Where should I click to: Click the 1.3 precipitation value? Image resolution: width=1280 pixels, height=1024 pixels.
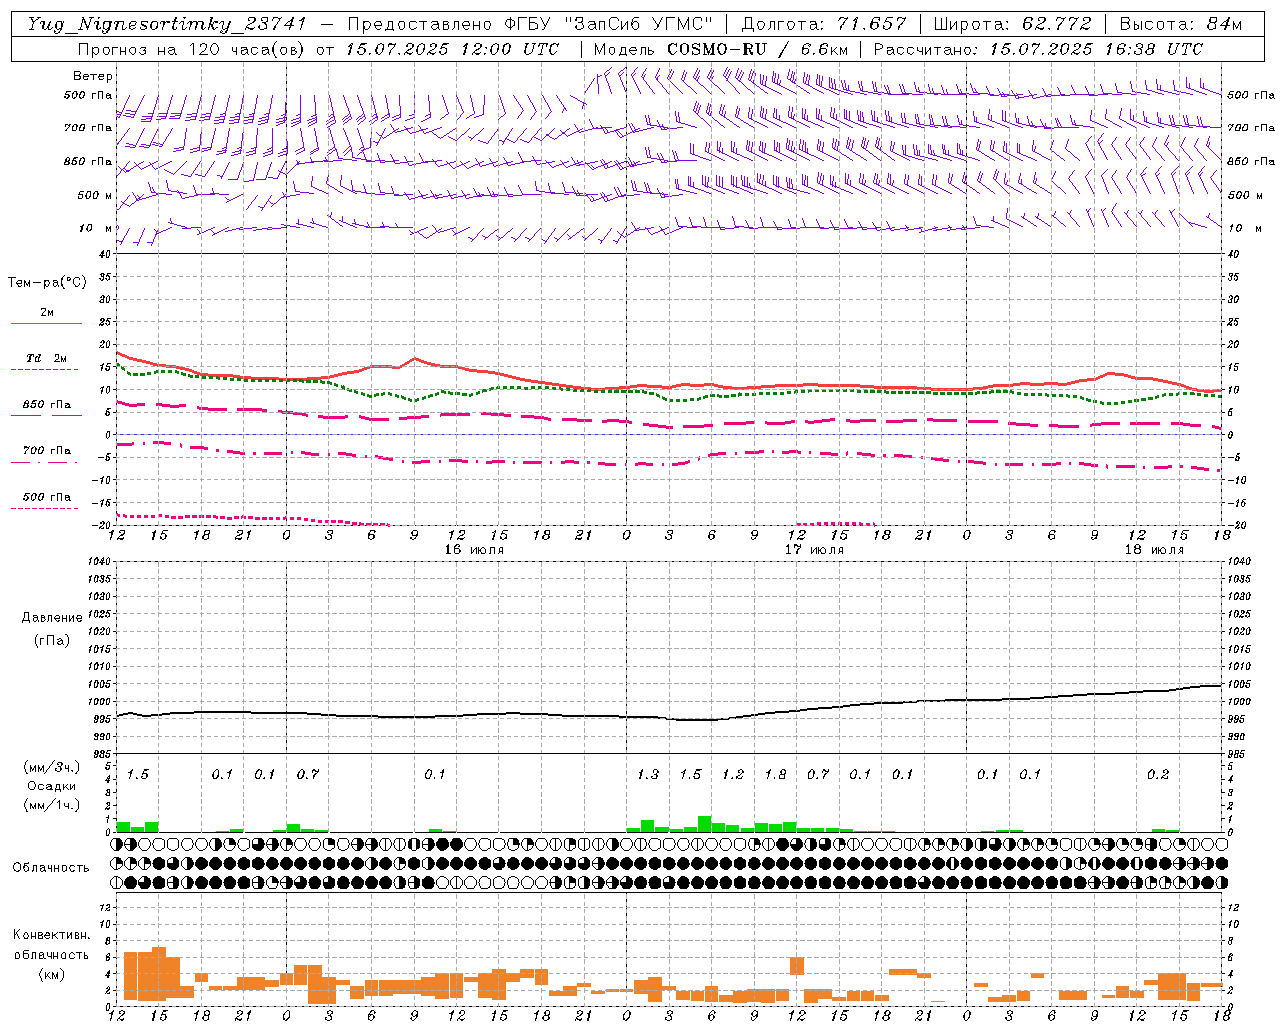[x=648, y=775]
